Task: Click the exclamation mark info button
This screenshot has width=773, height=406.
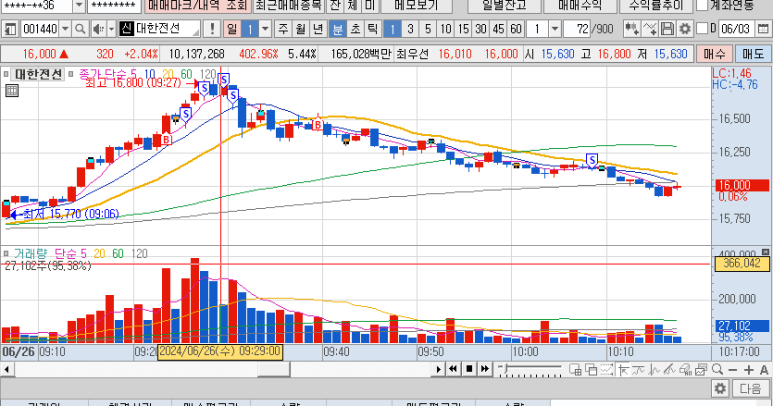Action: [212, 29]
